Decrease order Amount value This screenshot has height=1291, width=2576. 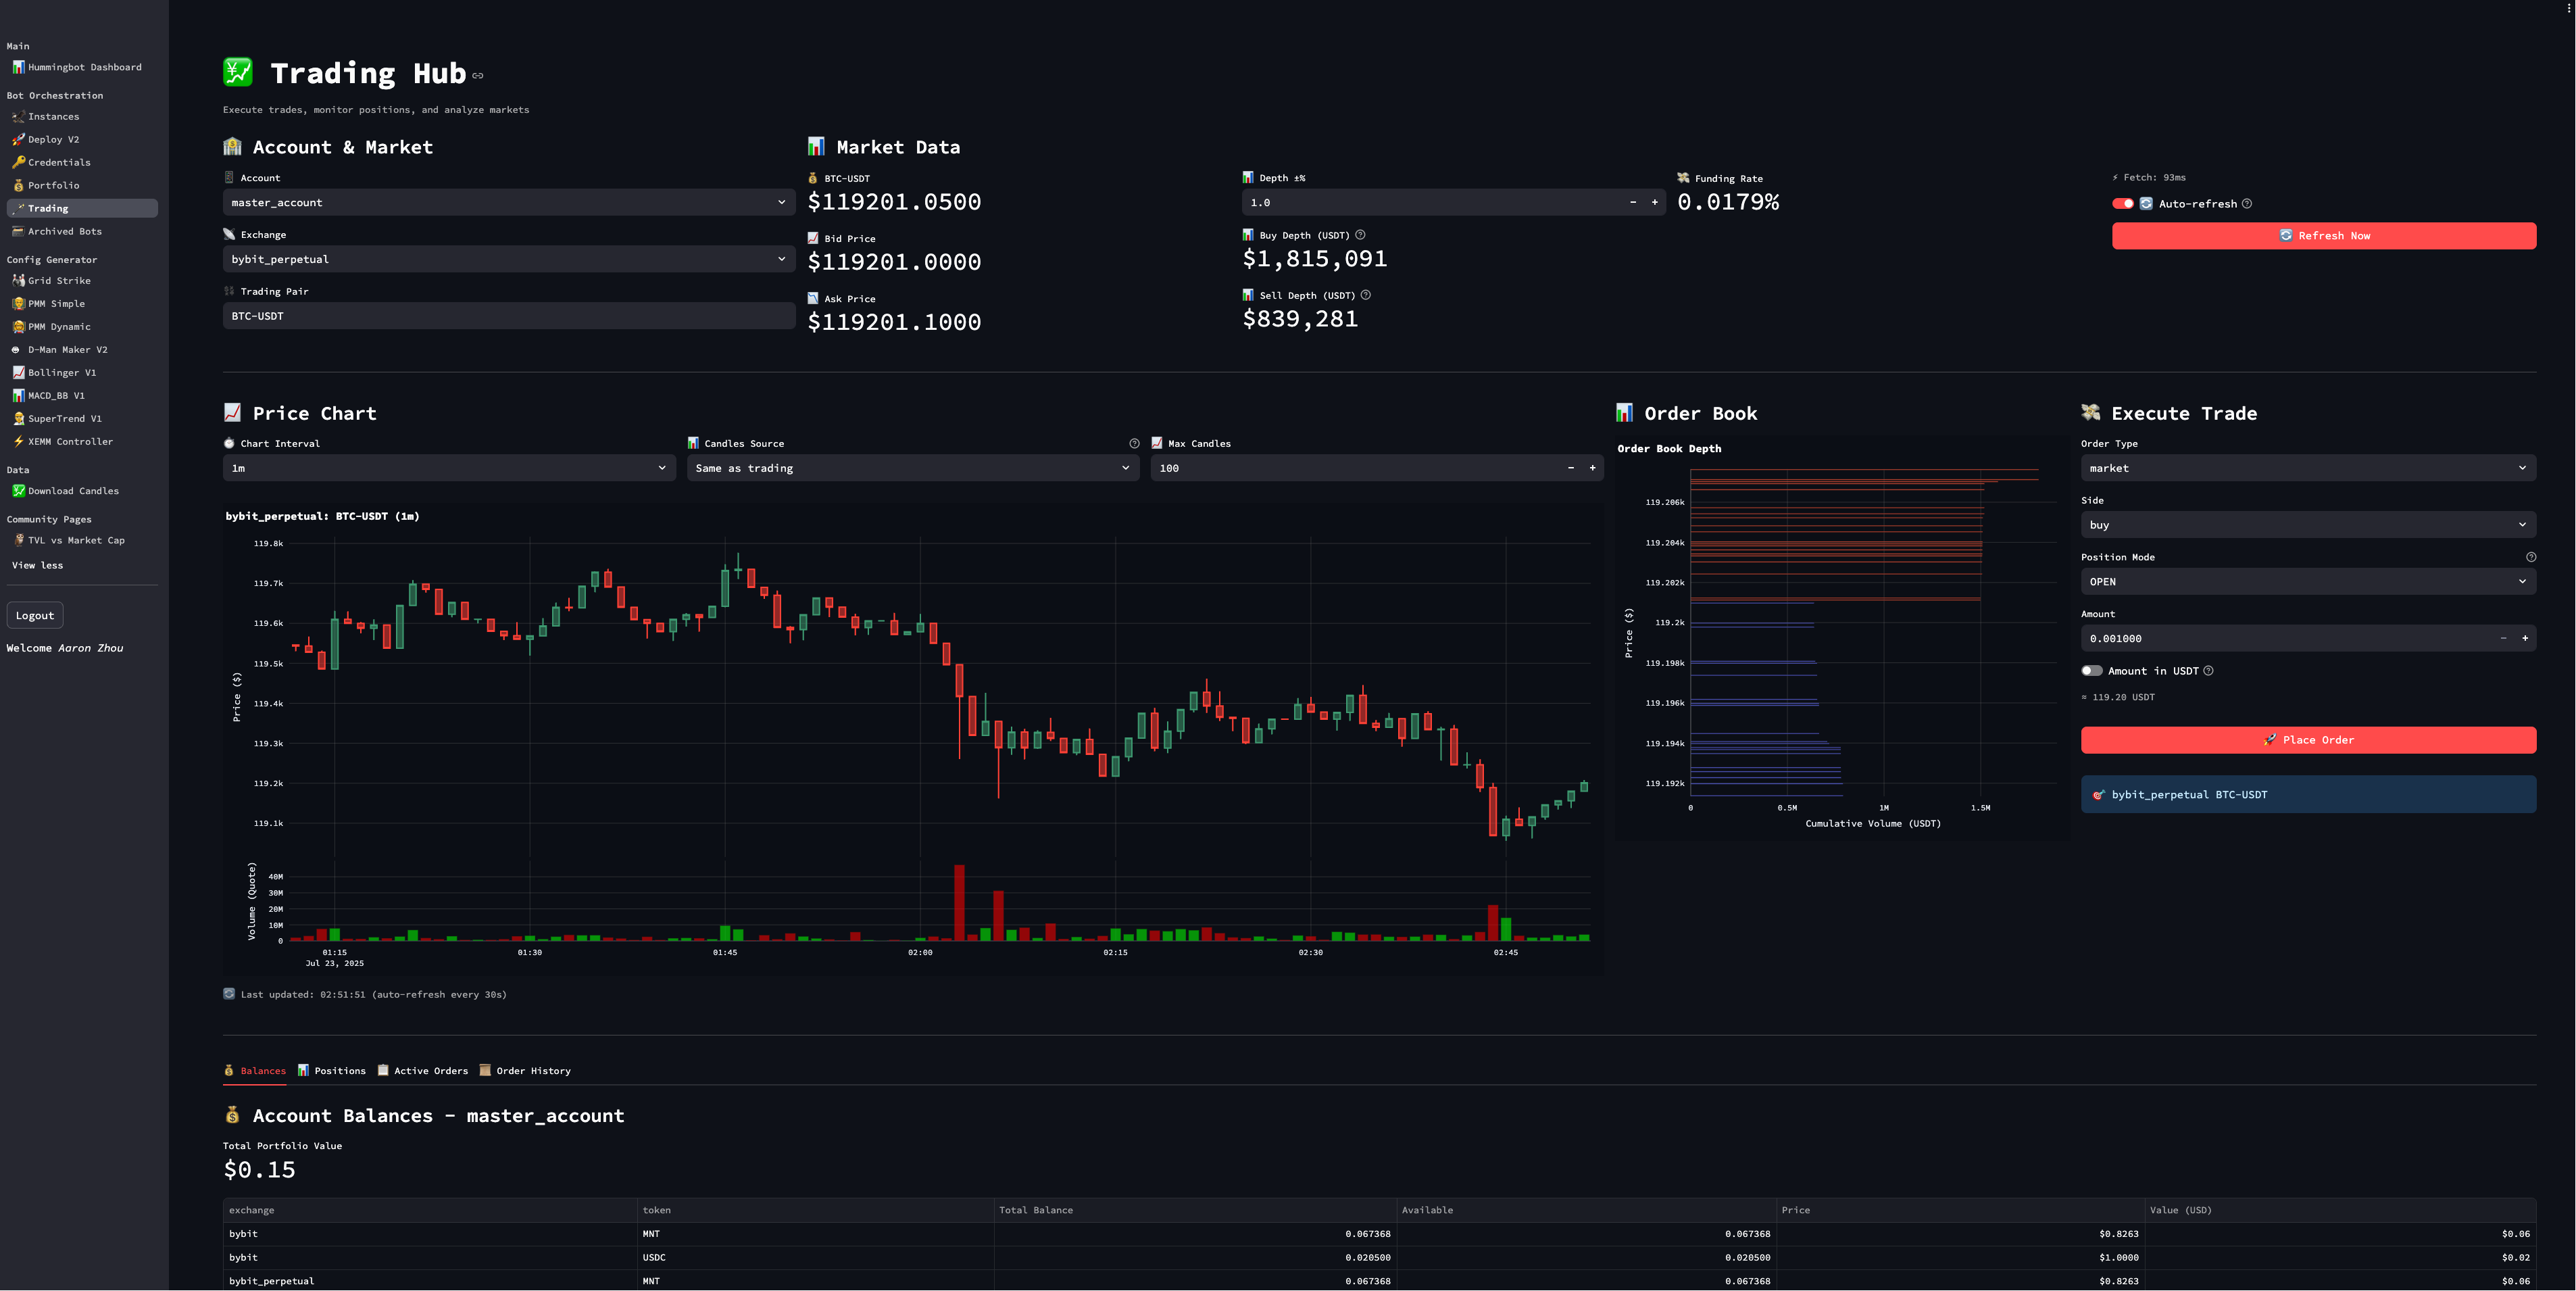tap(2503, 638)
